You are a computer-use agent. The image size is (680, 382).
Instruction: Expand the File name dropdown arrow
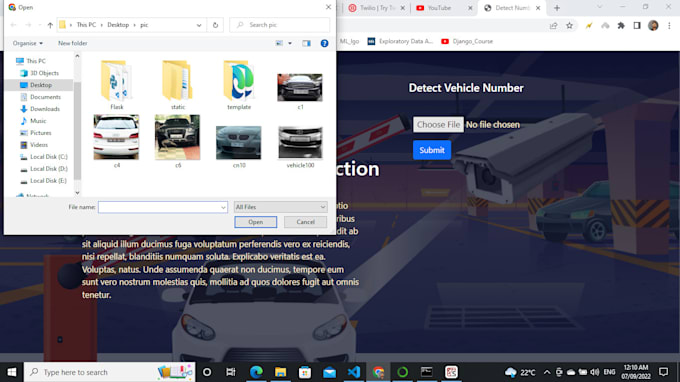point(223,207)
